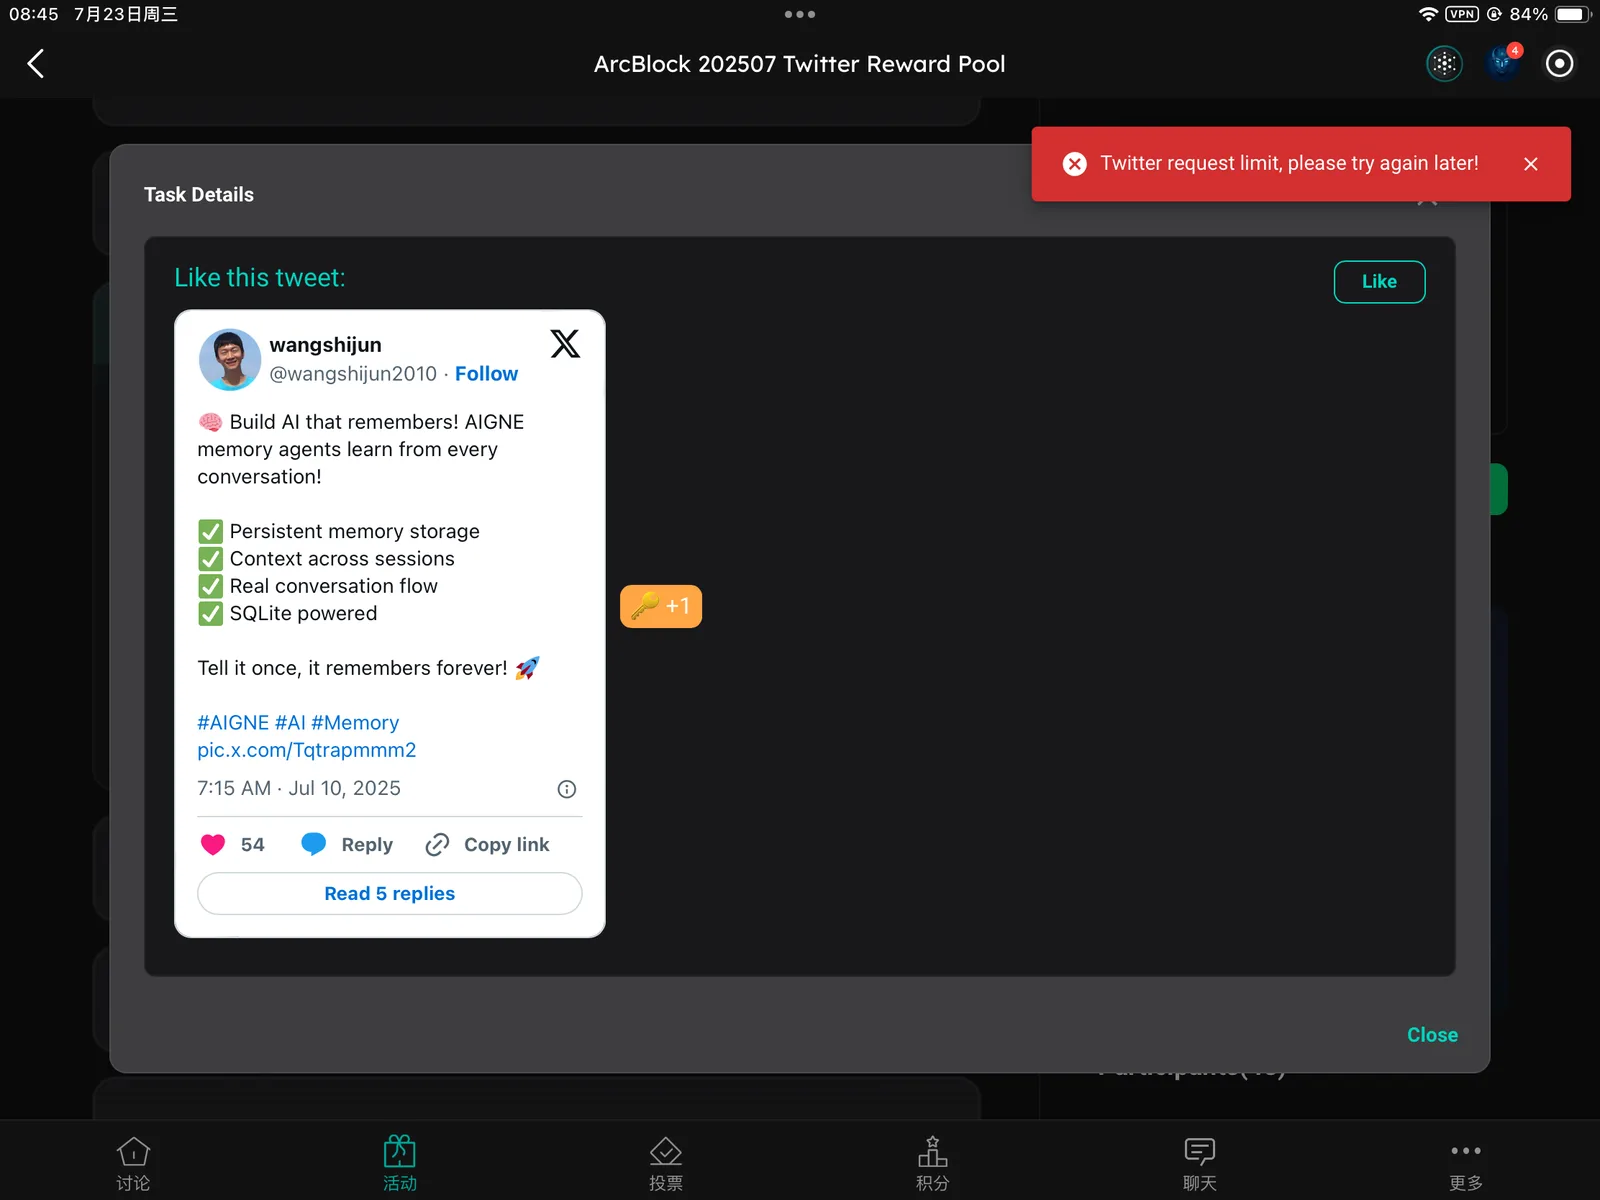Go back with the header arrow
Viewport: 1600px width, 1200px height.
[x=36, y=64]
